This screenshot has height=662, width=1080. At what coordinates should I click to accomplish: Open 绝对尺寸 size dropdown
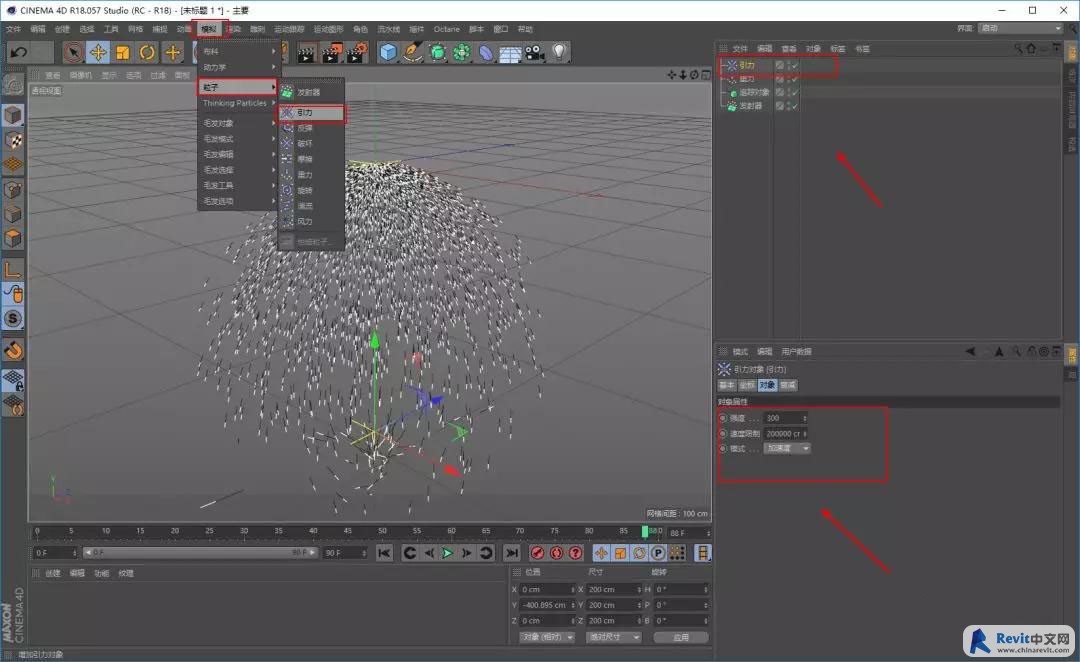[x=613, y=637]
